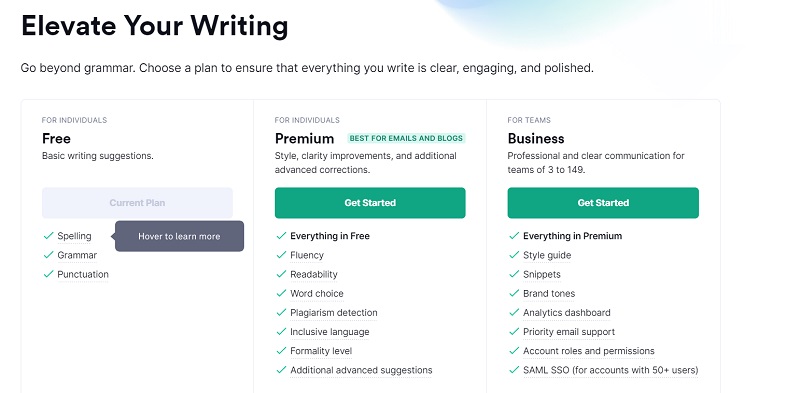Click the checkmark next to Formality level
The image size is (800, 393).
pos(281,351)
